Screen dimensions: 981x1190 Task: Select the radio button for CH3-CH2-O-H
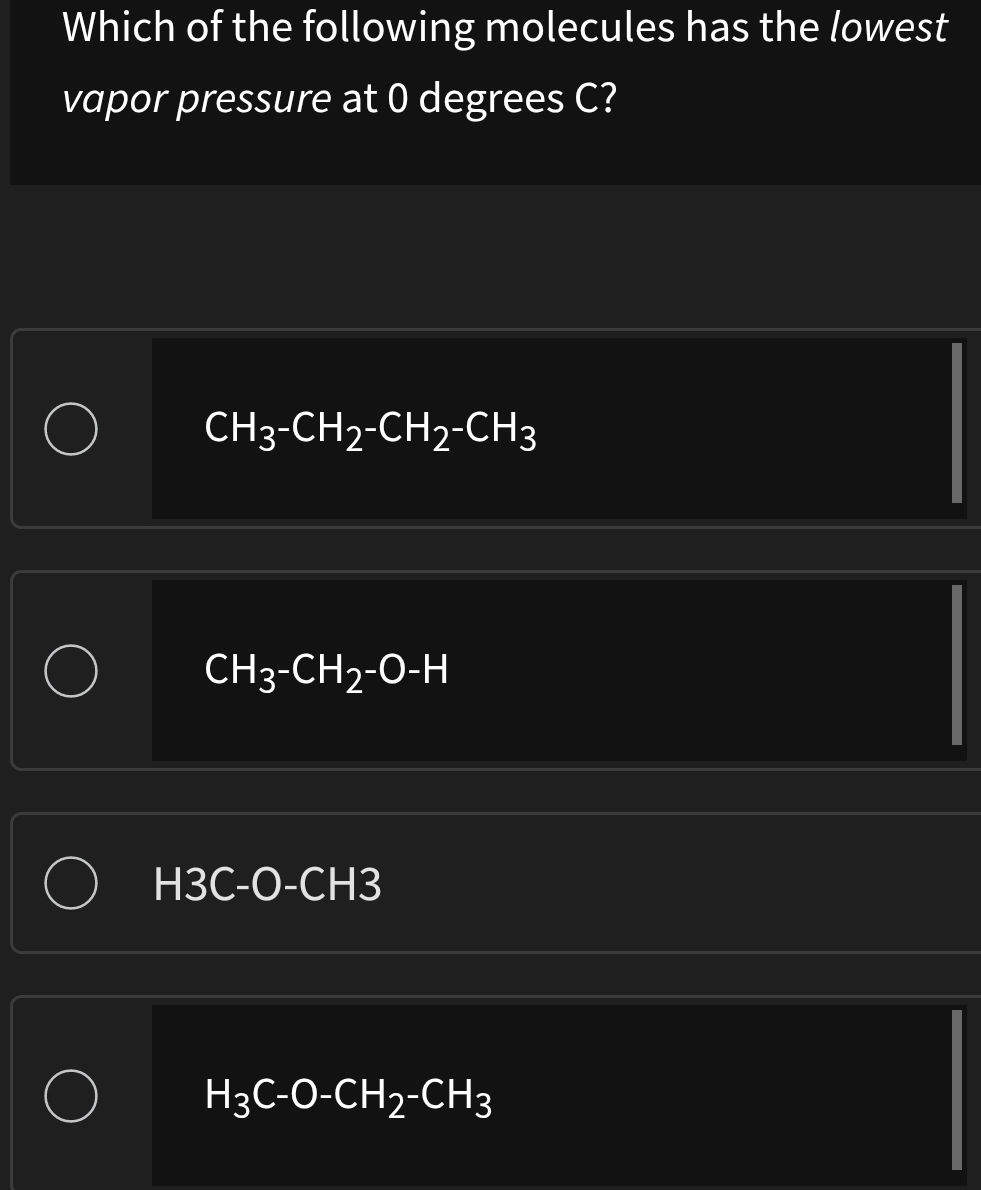coord(72,670)
